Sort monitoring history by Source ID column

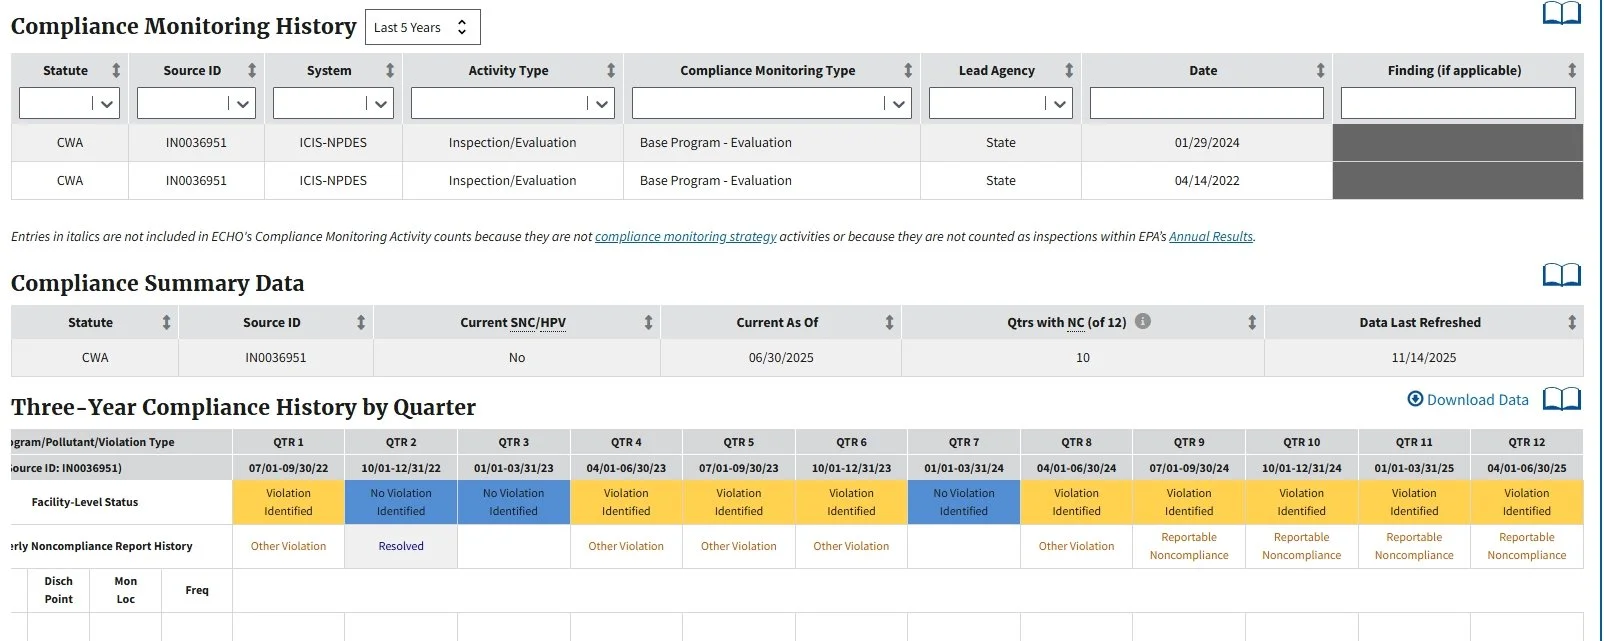tap(252, 70)
